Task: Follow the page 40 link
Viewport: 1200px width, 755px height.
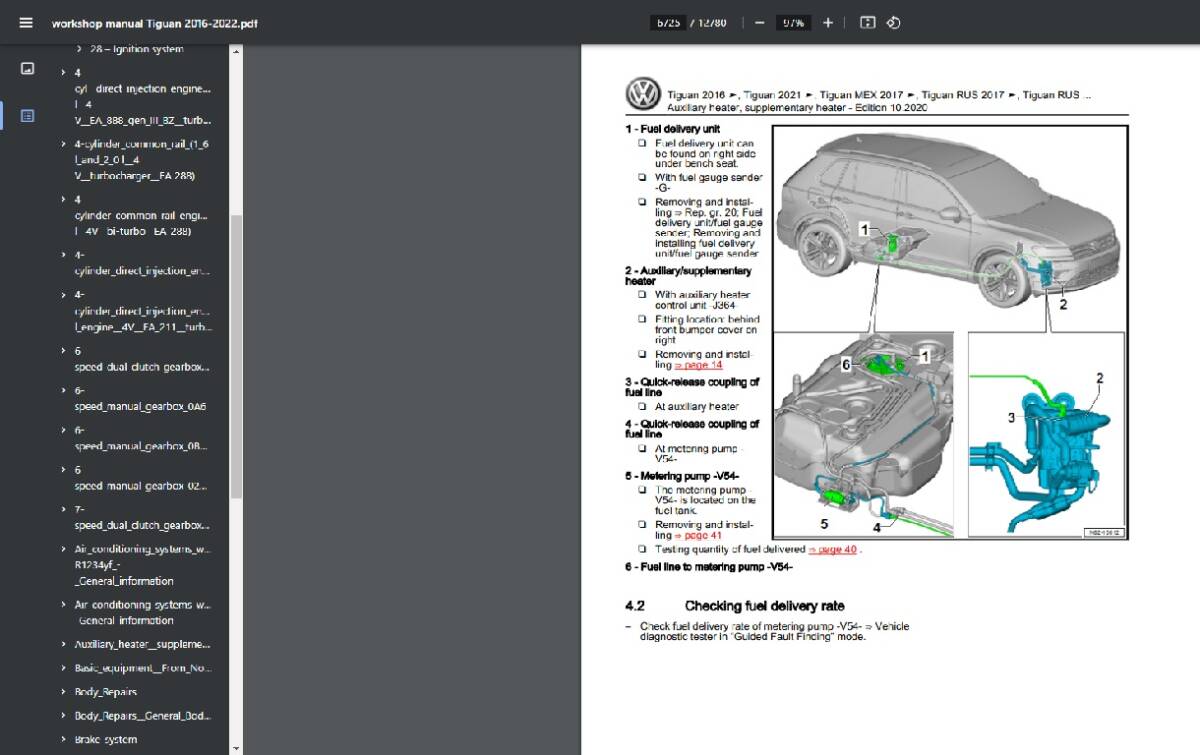Action: (x=832, y=549)
